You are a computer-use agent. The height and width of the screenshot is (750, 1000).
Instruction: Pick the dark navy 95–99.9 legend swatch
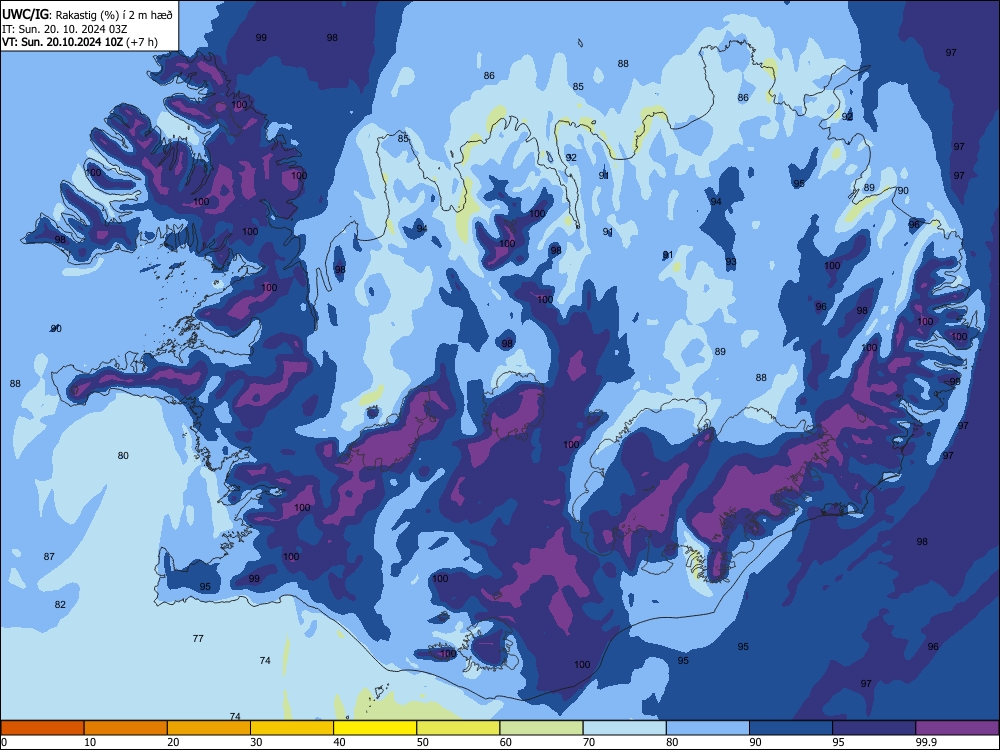click(874, 728)
